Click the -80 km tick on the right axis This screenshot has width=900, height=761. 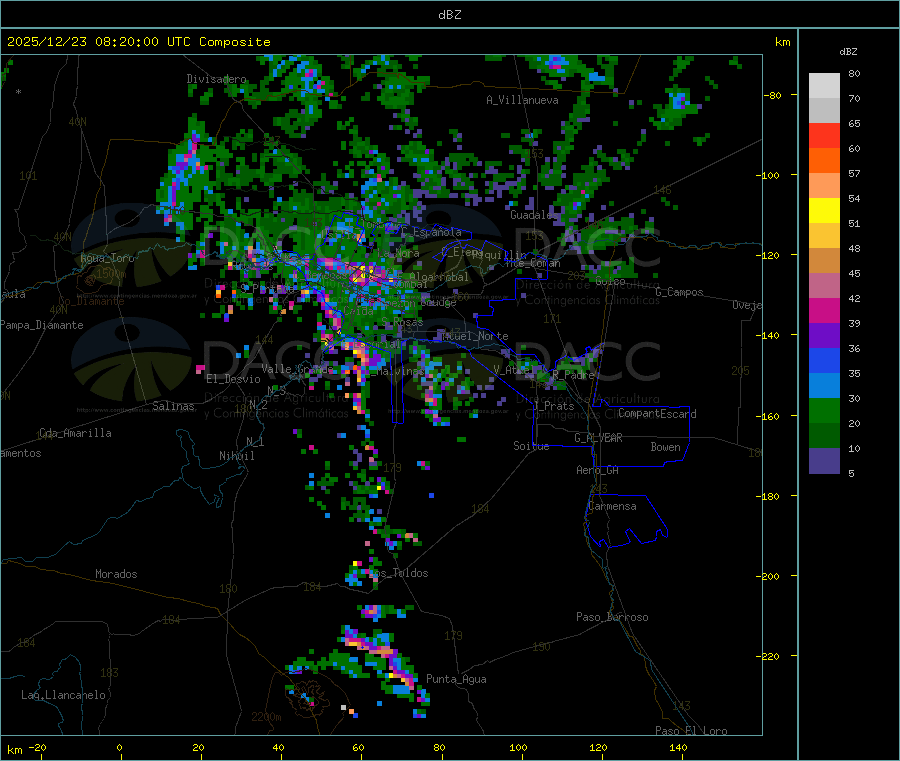773,95
